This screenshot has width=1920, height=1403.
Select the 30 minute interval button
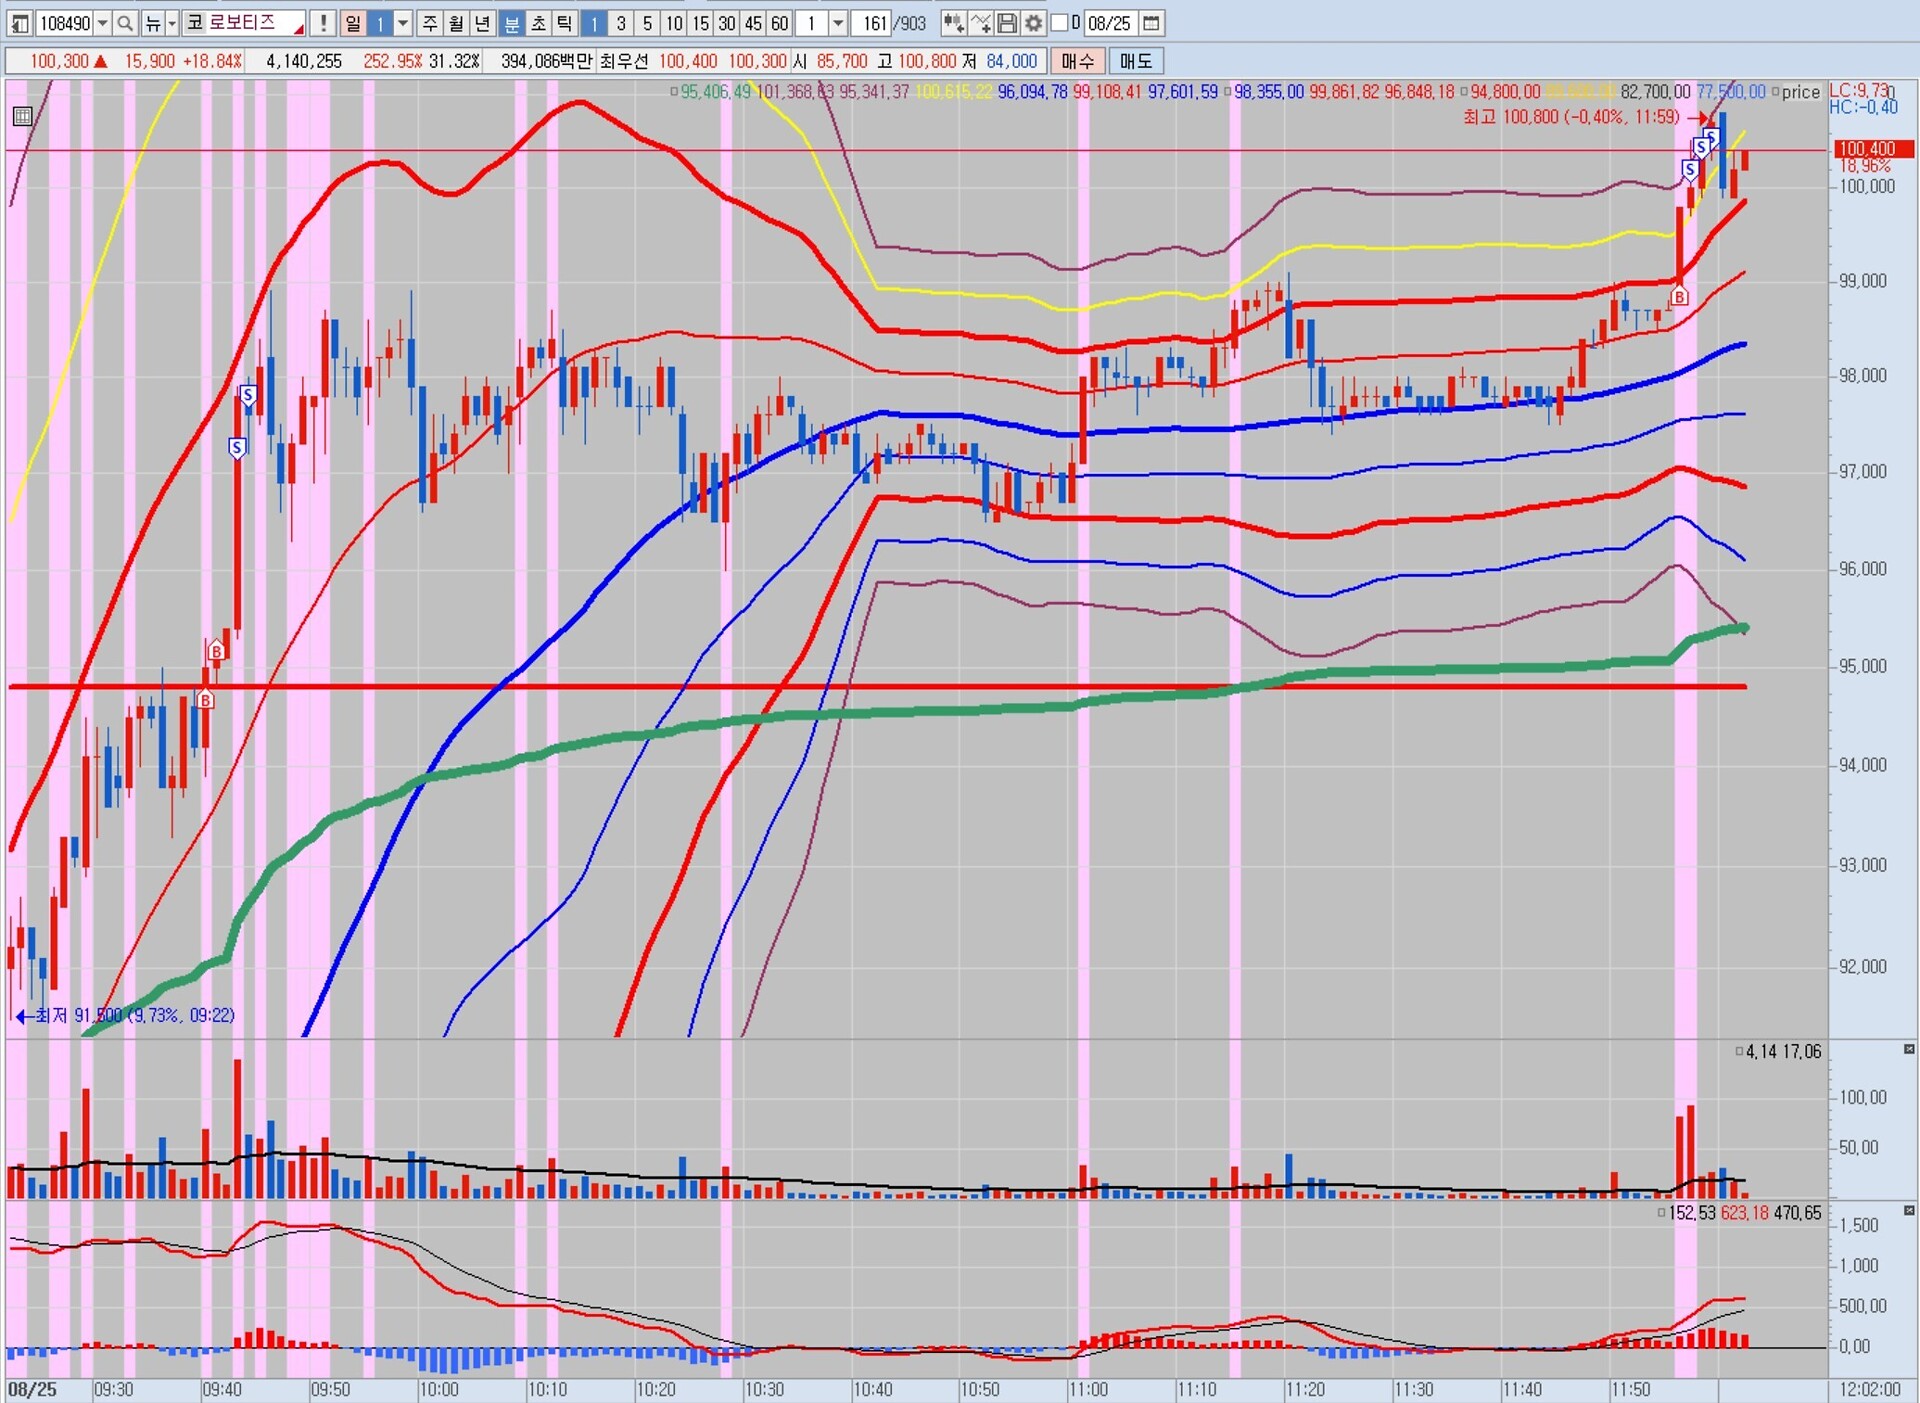coord(727,23)
